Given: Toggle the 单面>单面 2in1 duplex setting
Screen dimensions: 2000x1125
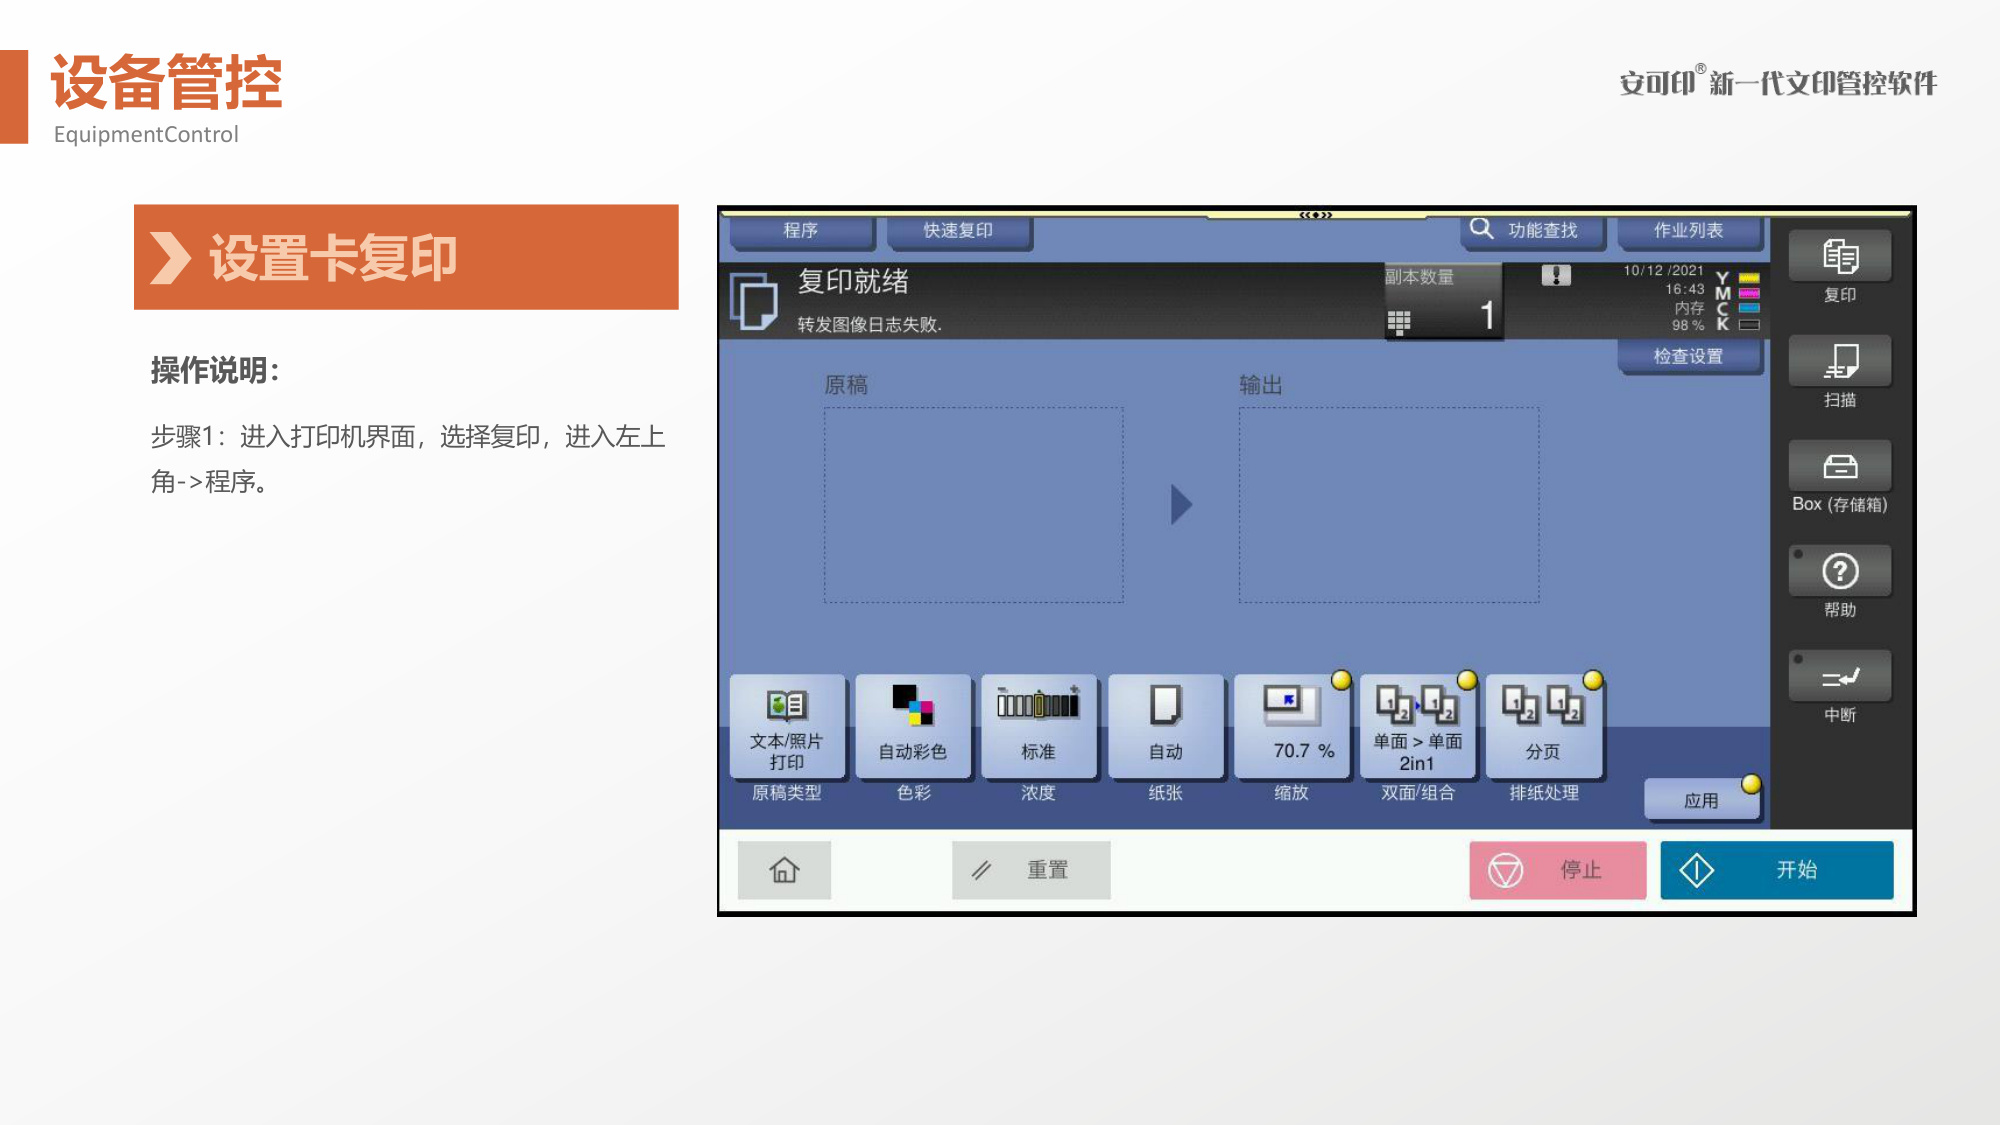Looking at the screenshot, I should pos(1417,727).
